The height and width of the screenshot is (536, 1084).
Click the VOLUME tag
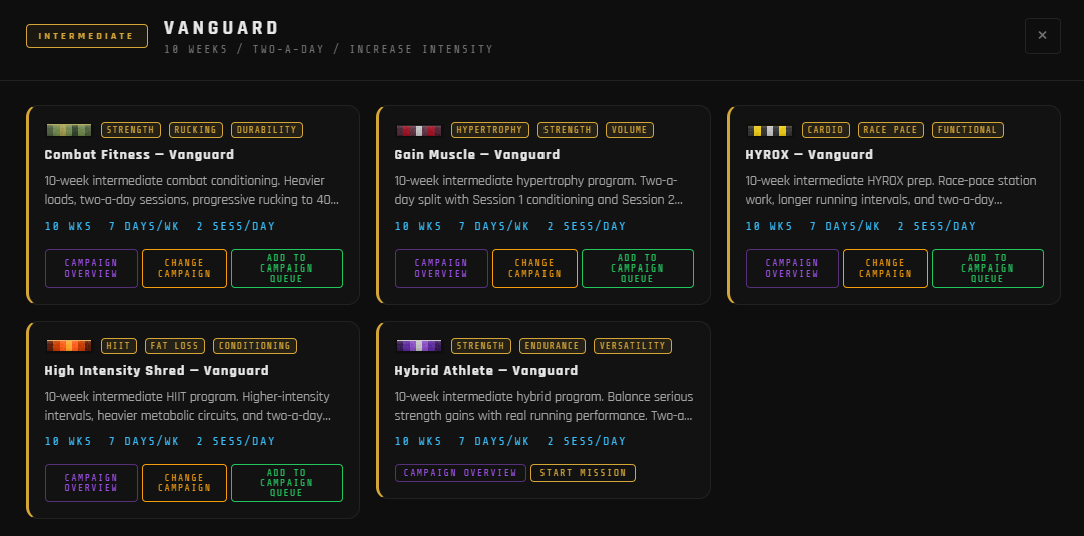click(x=630, y=130)
